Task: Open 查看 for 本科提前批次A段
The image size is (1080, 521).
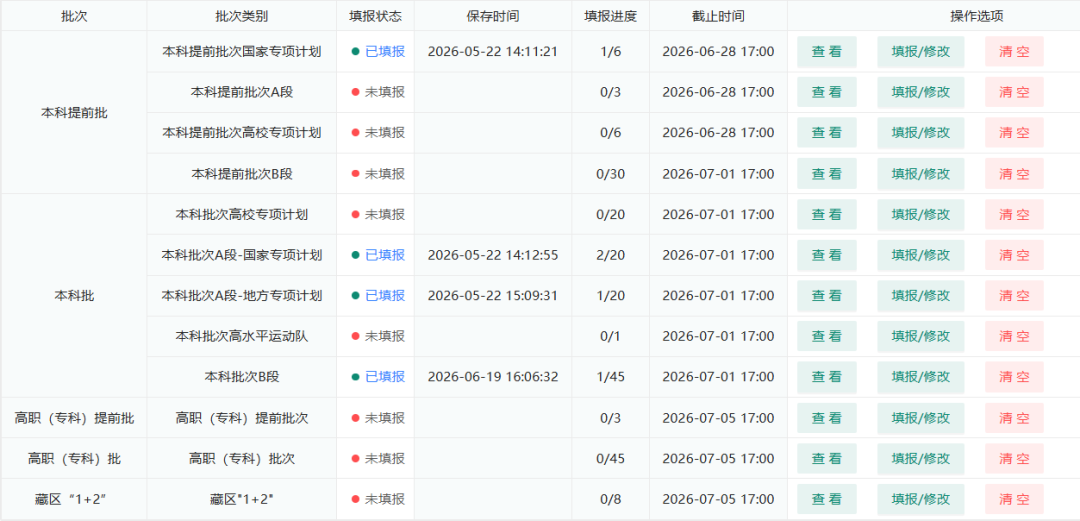Action: tap(827, 92)
